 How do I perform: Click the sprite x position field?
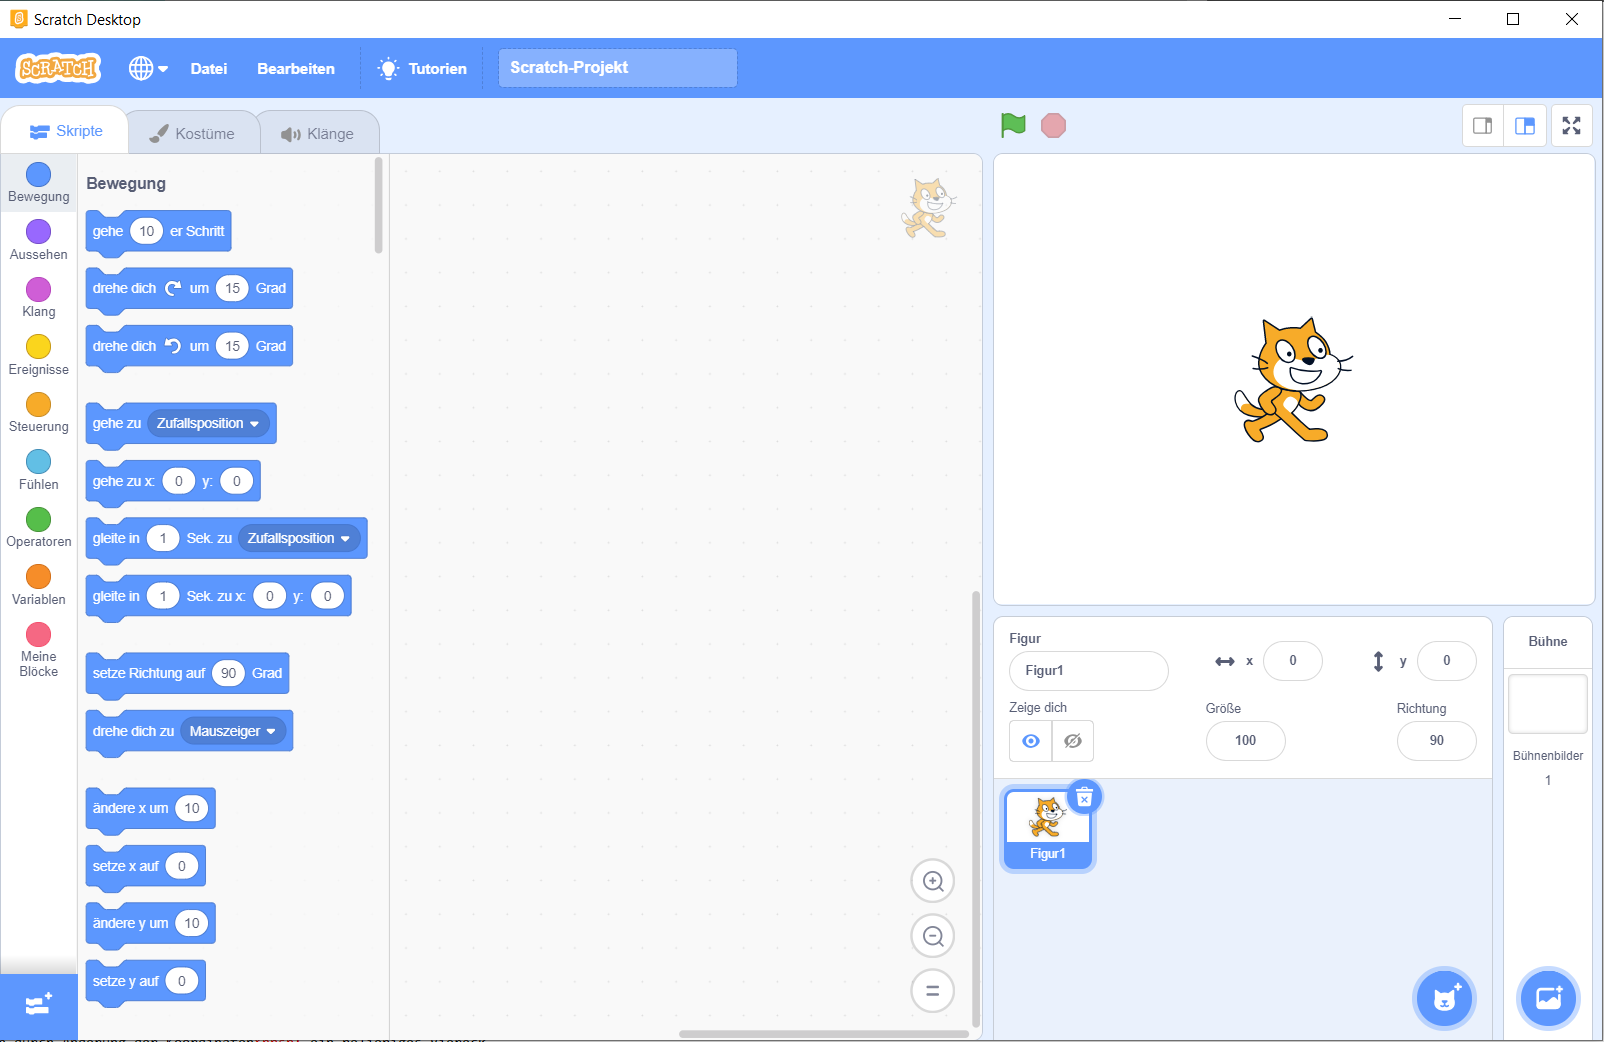1293,661
